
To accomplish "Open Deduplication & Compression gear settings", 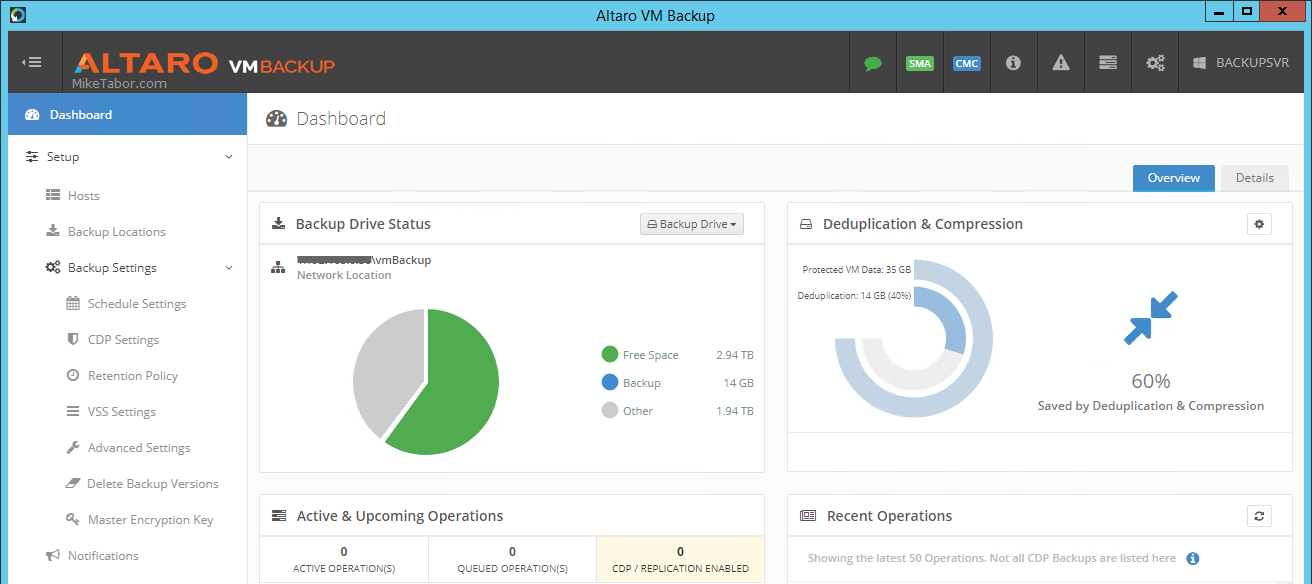I will [1259, 224].
